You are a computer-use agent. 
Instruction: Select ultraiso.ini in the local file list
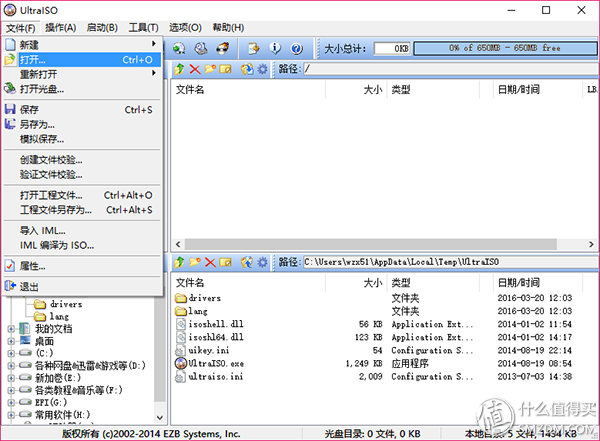tap(216, 377)
